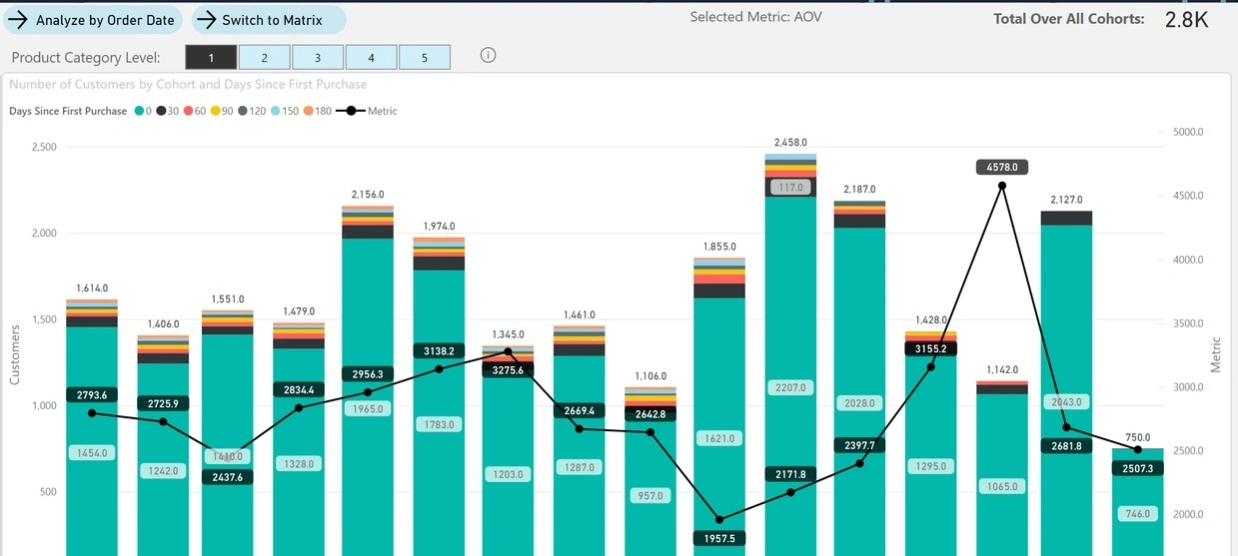This screenshot has width=1238, height=556.
Task: Select the red 60-day legend dot
Action: tap(188, 111)
